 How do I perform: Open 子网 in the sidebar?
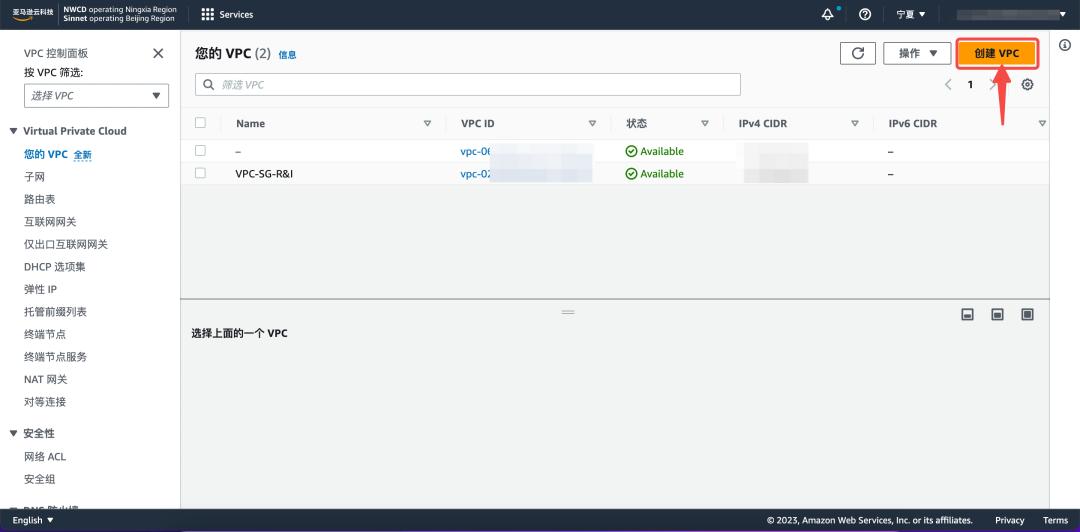[35, 177]
